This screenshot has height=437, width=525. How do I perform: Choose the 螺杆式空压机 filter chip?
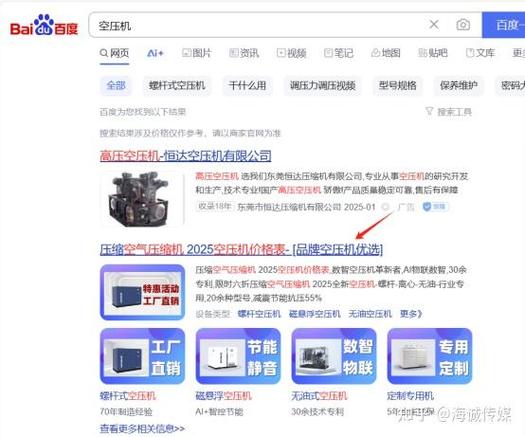click(177, 85)
